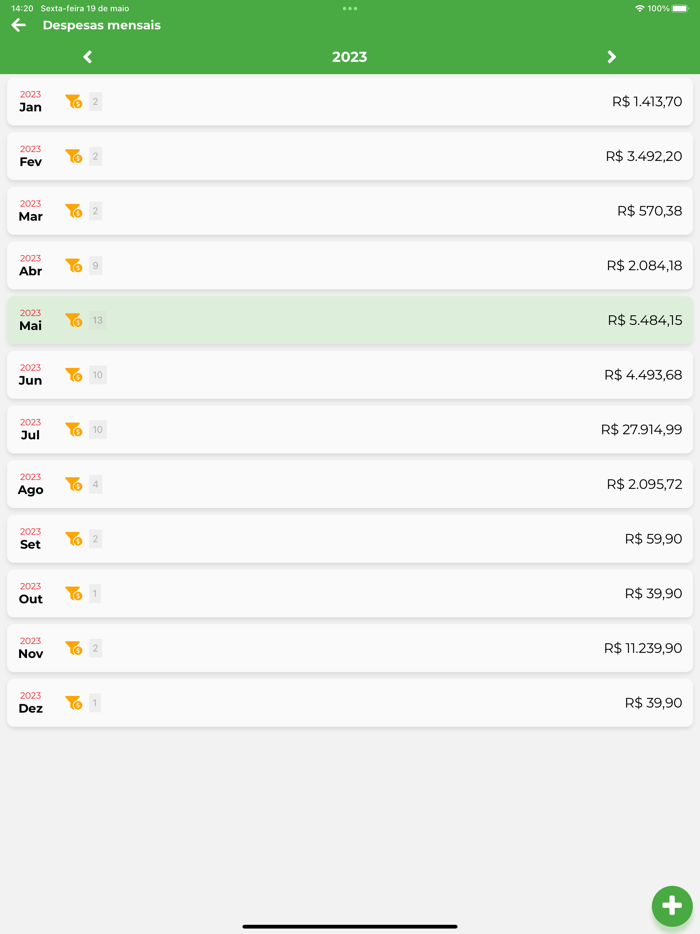Open the Despesas mensais title

point(105,25)
